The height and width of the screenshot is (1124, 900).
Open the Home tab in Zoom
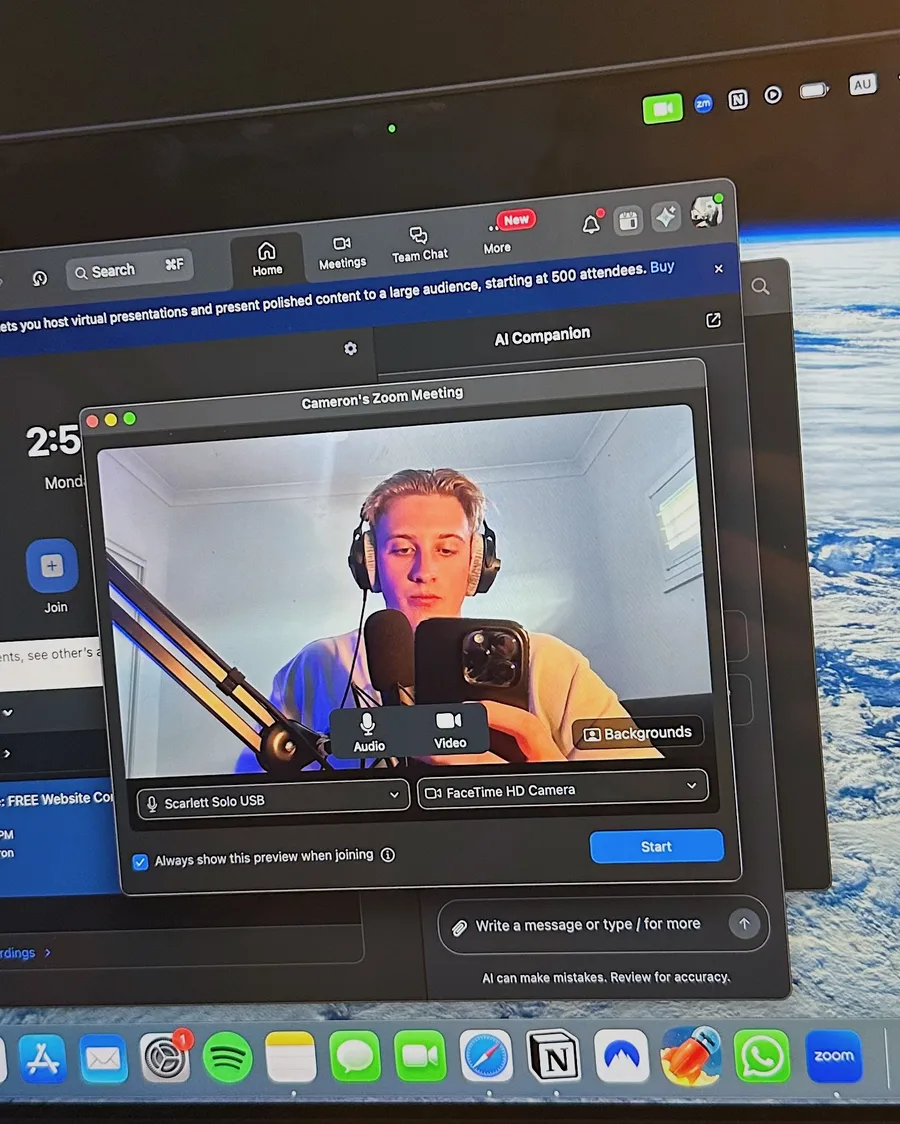pyautogui.click(x=267, y=259)
